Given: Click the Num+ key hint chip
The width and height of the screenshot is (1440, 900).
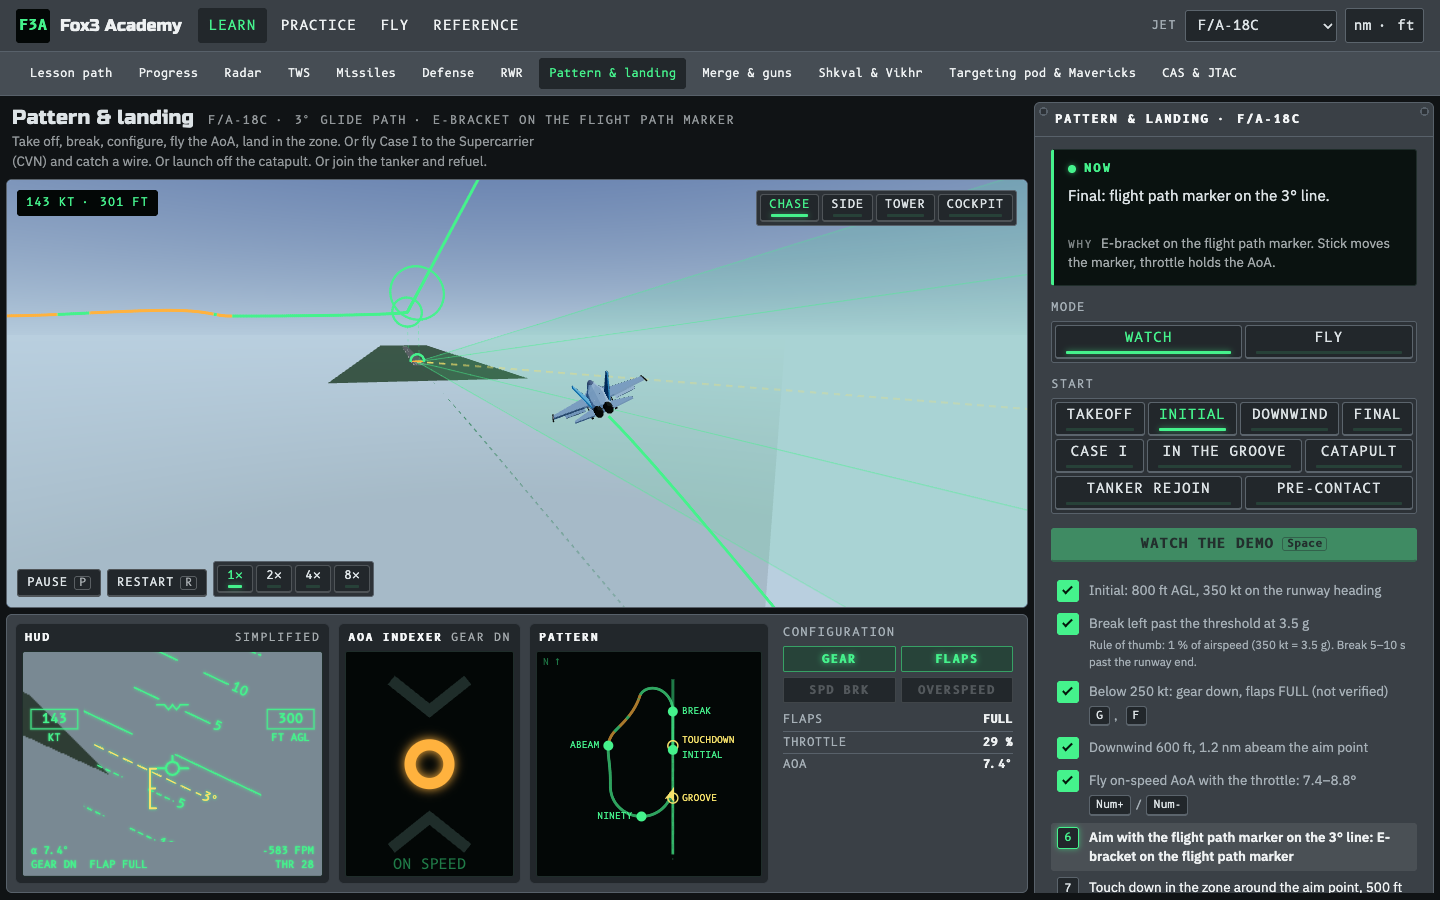Looking at the screenshot, I should [x=1110, y=805].
